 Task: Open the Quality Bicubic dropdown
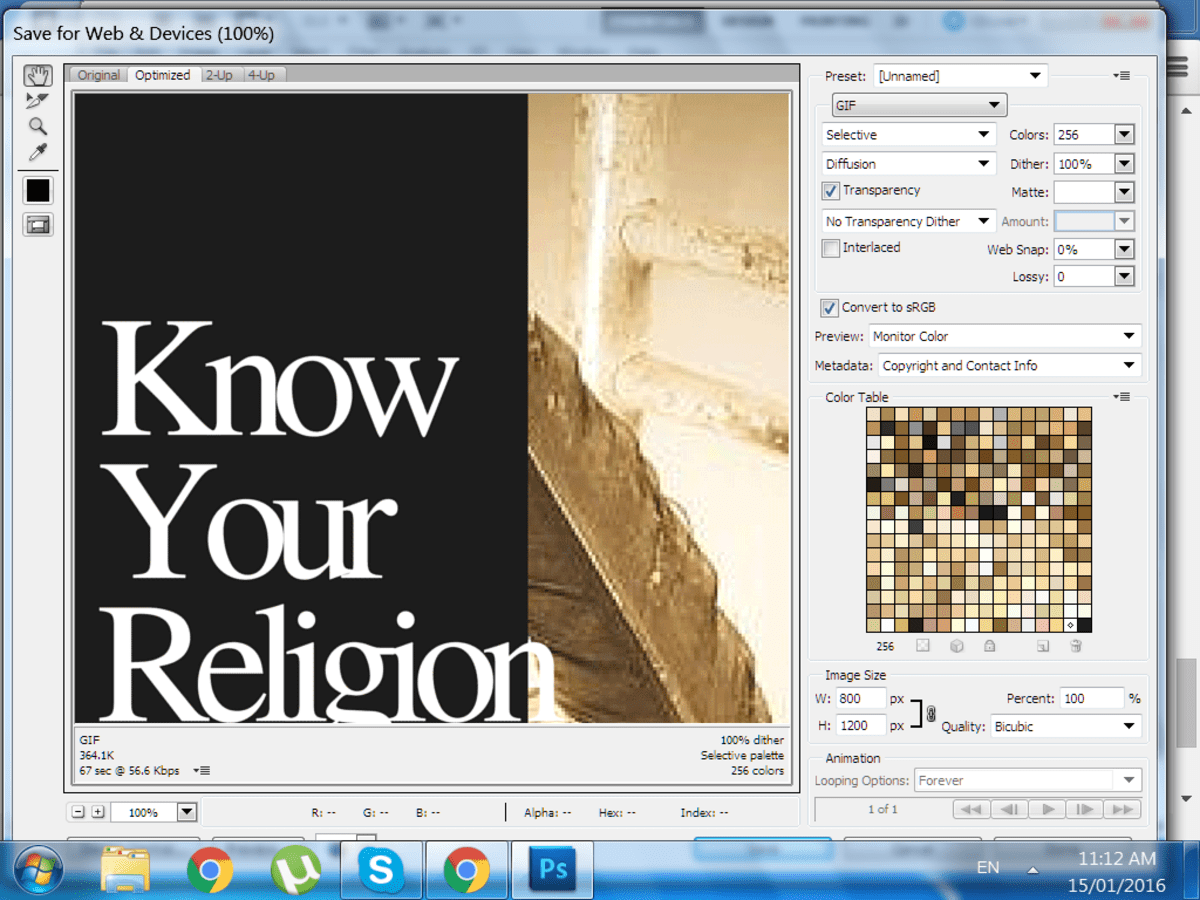pyautogui.click(x=1066, y=727)
